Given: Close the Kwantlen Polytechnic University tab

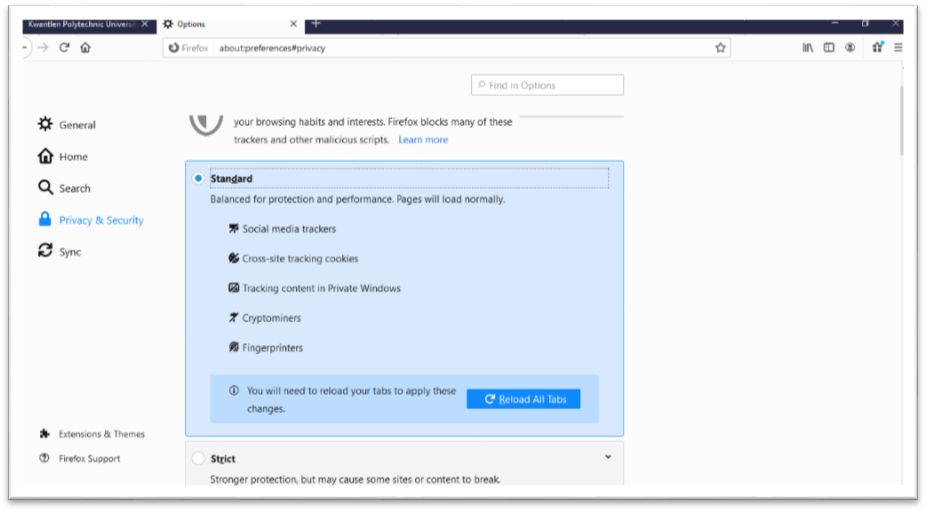Looking at the screenshot, I should click(x=145, y=24).
